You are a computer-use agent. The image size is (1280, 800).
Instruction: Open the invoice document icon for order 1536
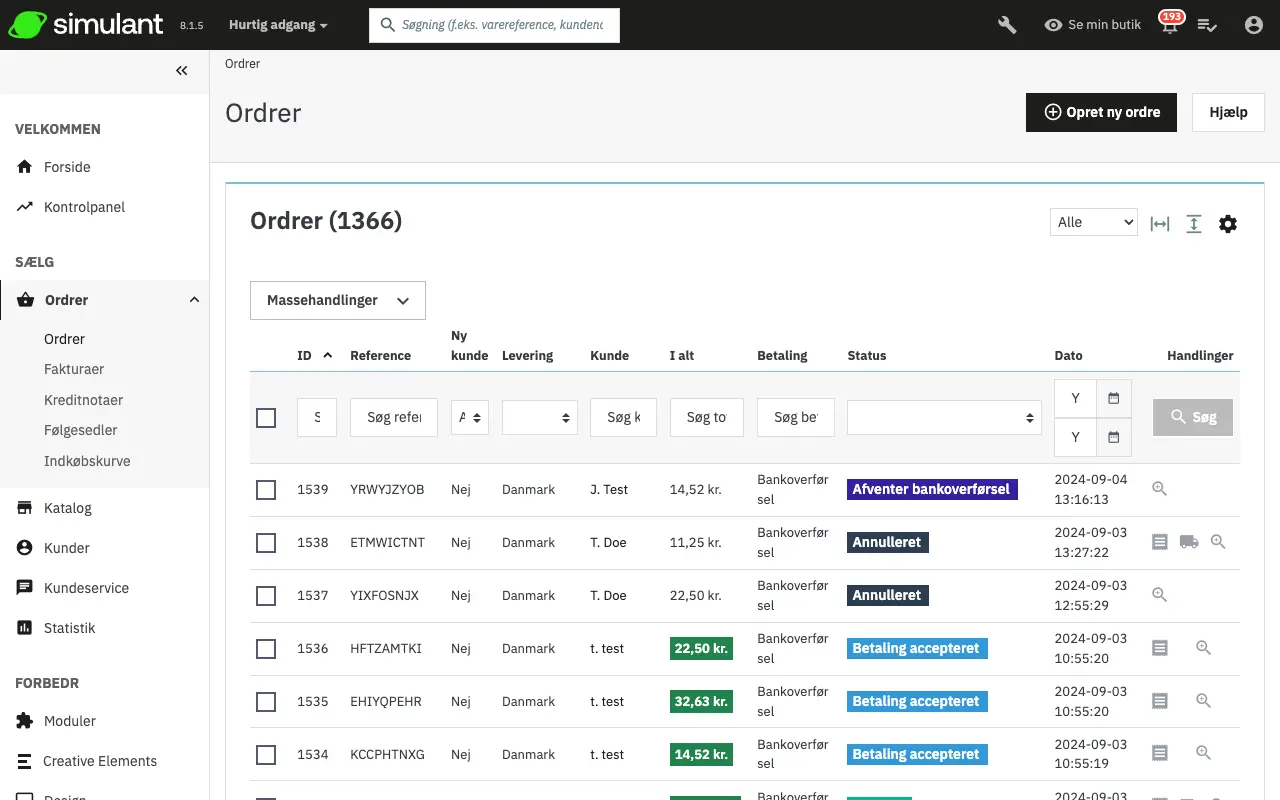pyautogui.click(x=1160, y=648)
